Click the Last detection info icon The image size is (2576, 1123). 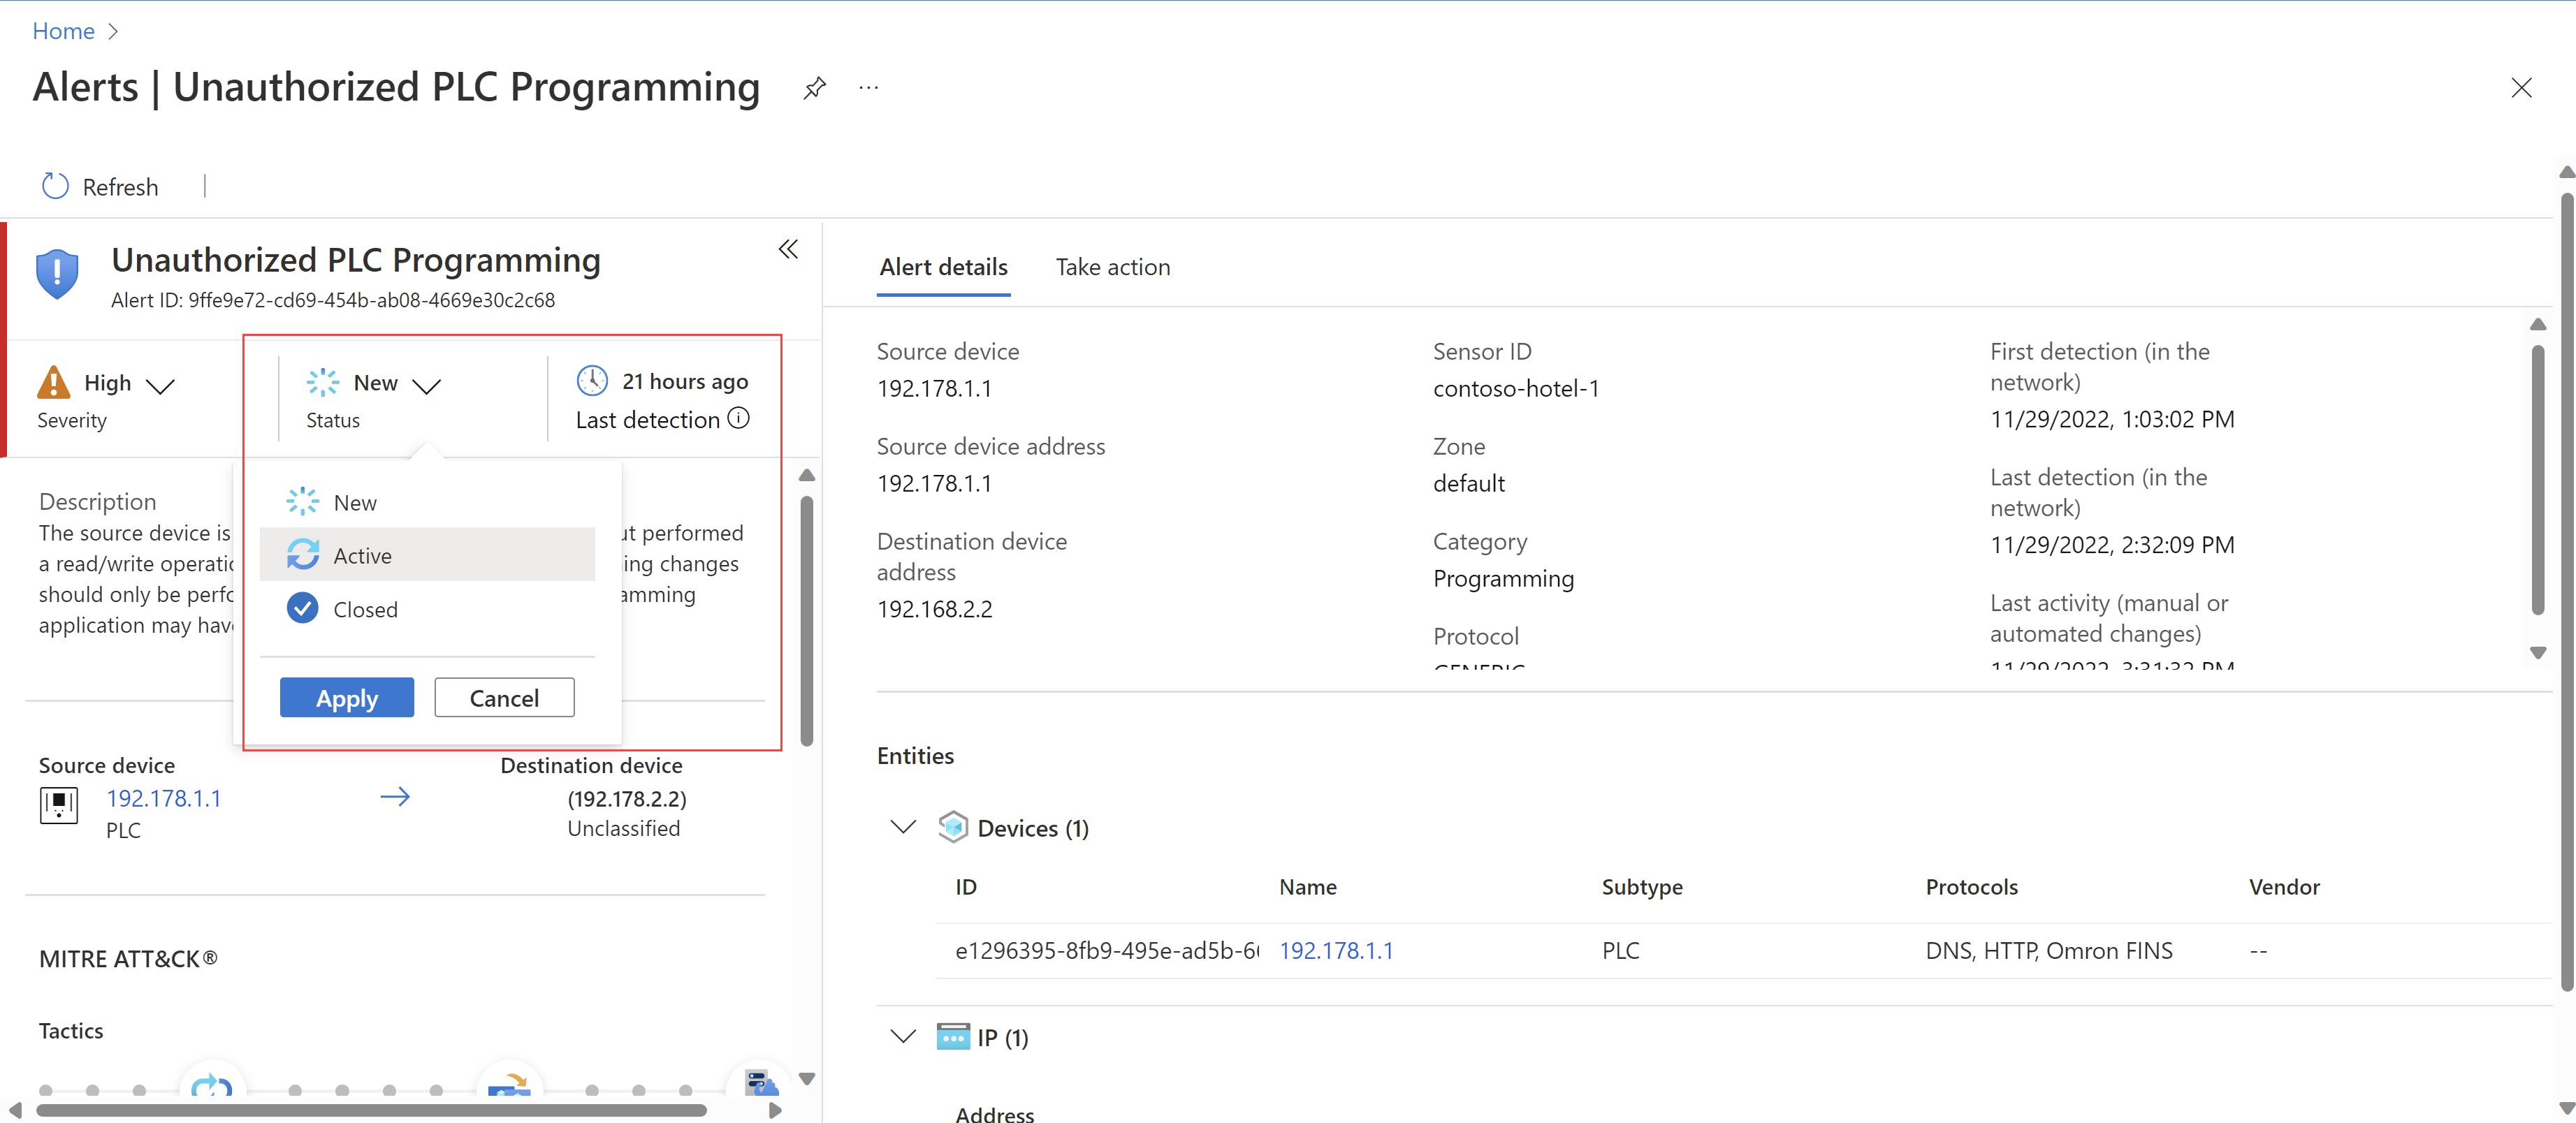click(x=738, y=418)
